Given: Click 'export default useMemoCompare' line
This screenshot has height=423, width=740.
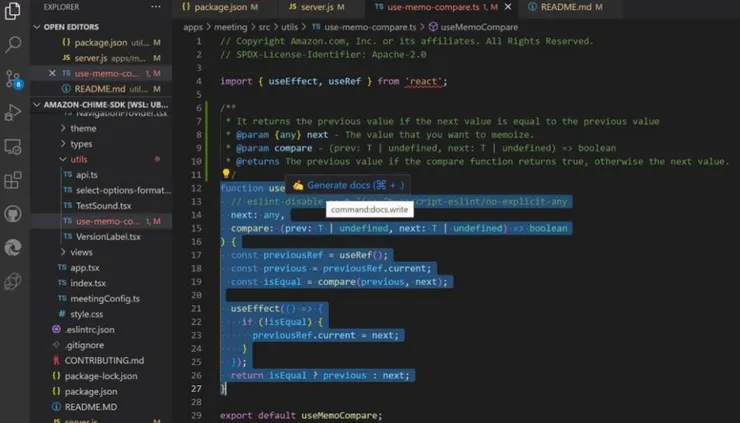Looking at the screenshot, I should click(x=301, y=415).
